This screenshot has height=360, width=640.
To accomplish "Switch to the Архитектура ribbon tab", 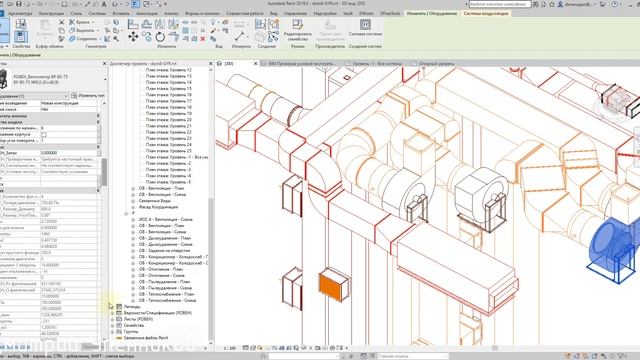I will click(20, 13).
